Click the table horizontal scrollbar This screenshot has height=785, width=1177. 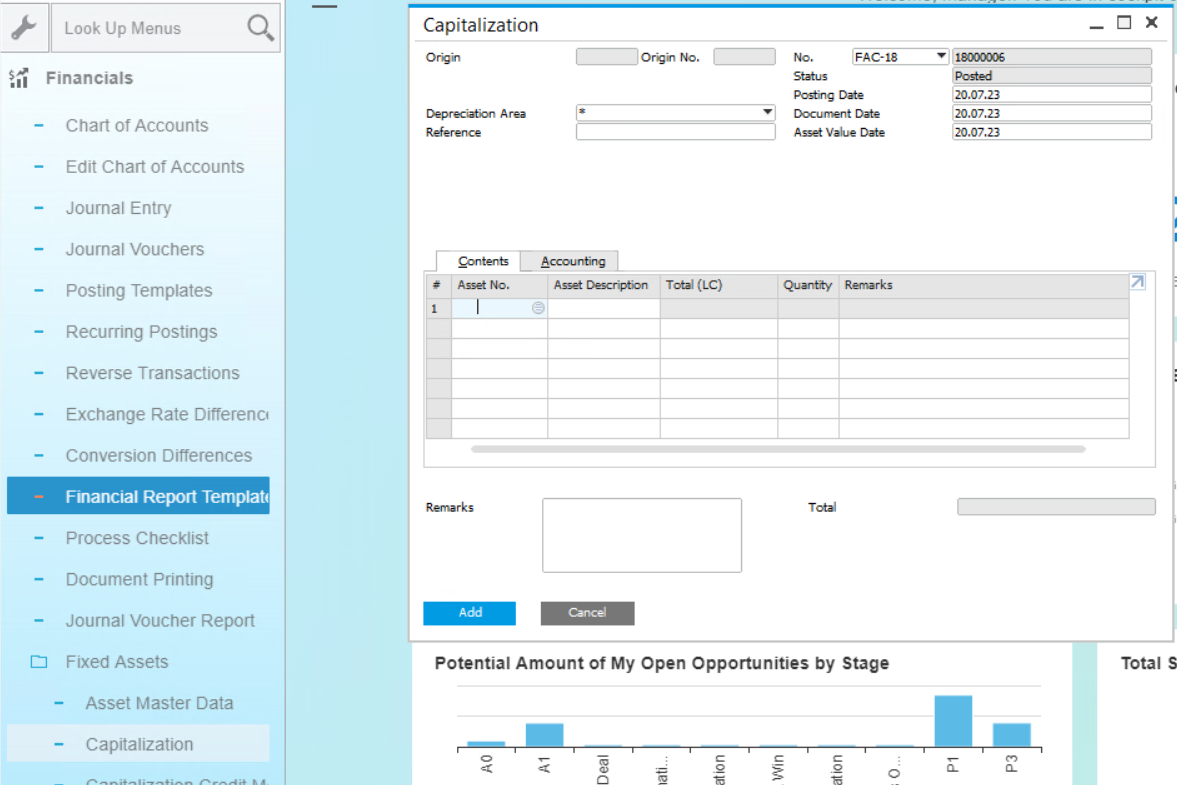pos(778,449)
